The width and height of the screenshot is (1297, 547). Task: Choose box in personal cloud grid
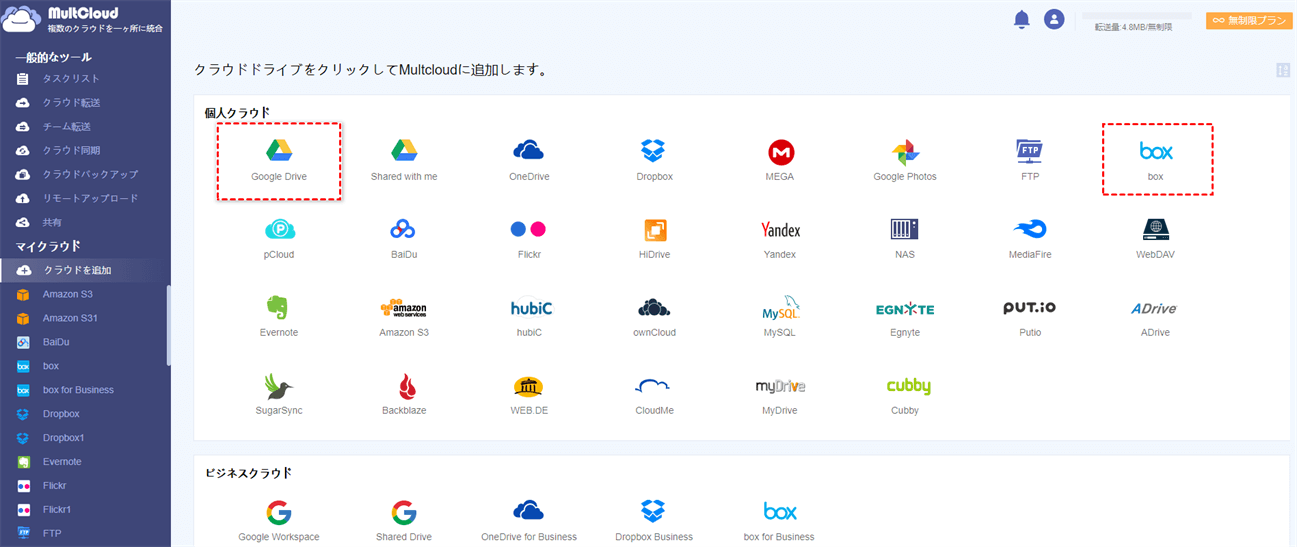[x=1156, y=161]
